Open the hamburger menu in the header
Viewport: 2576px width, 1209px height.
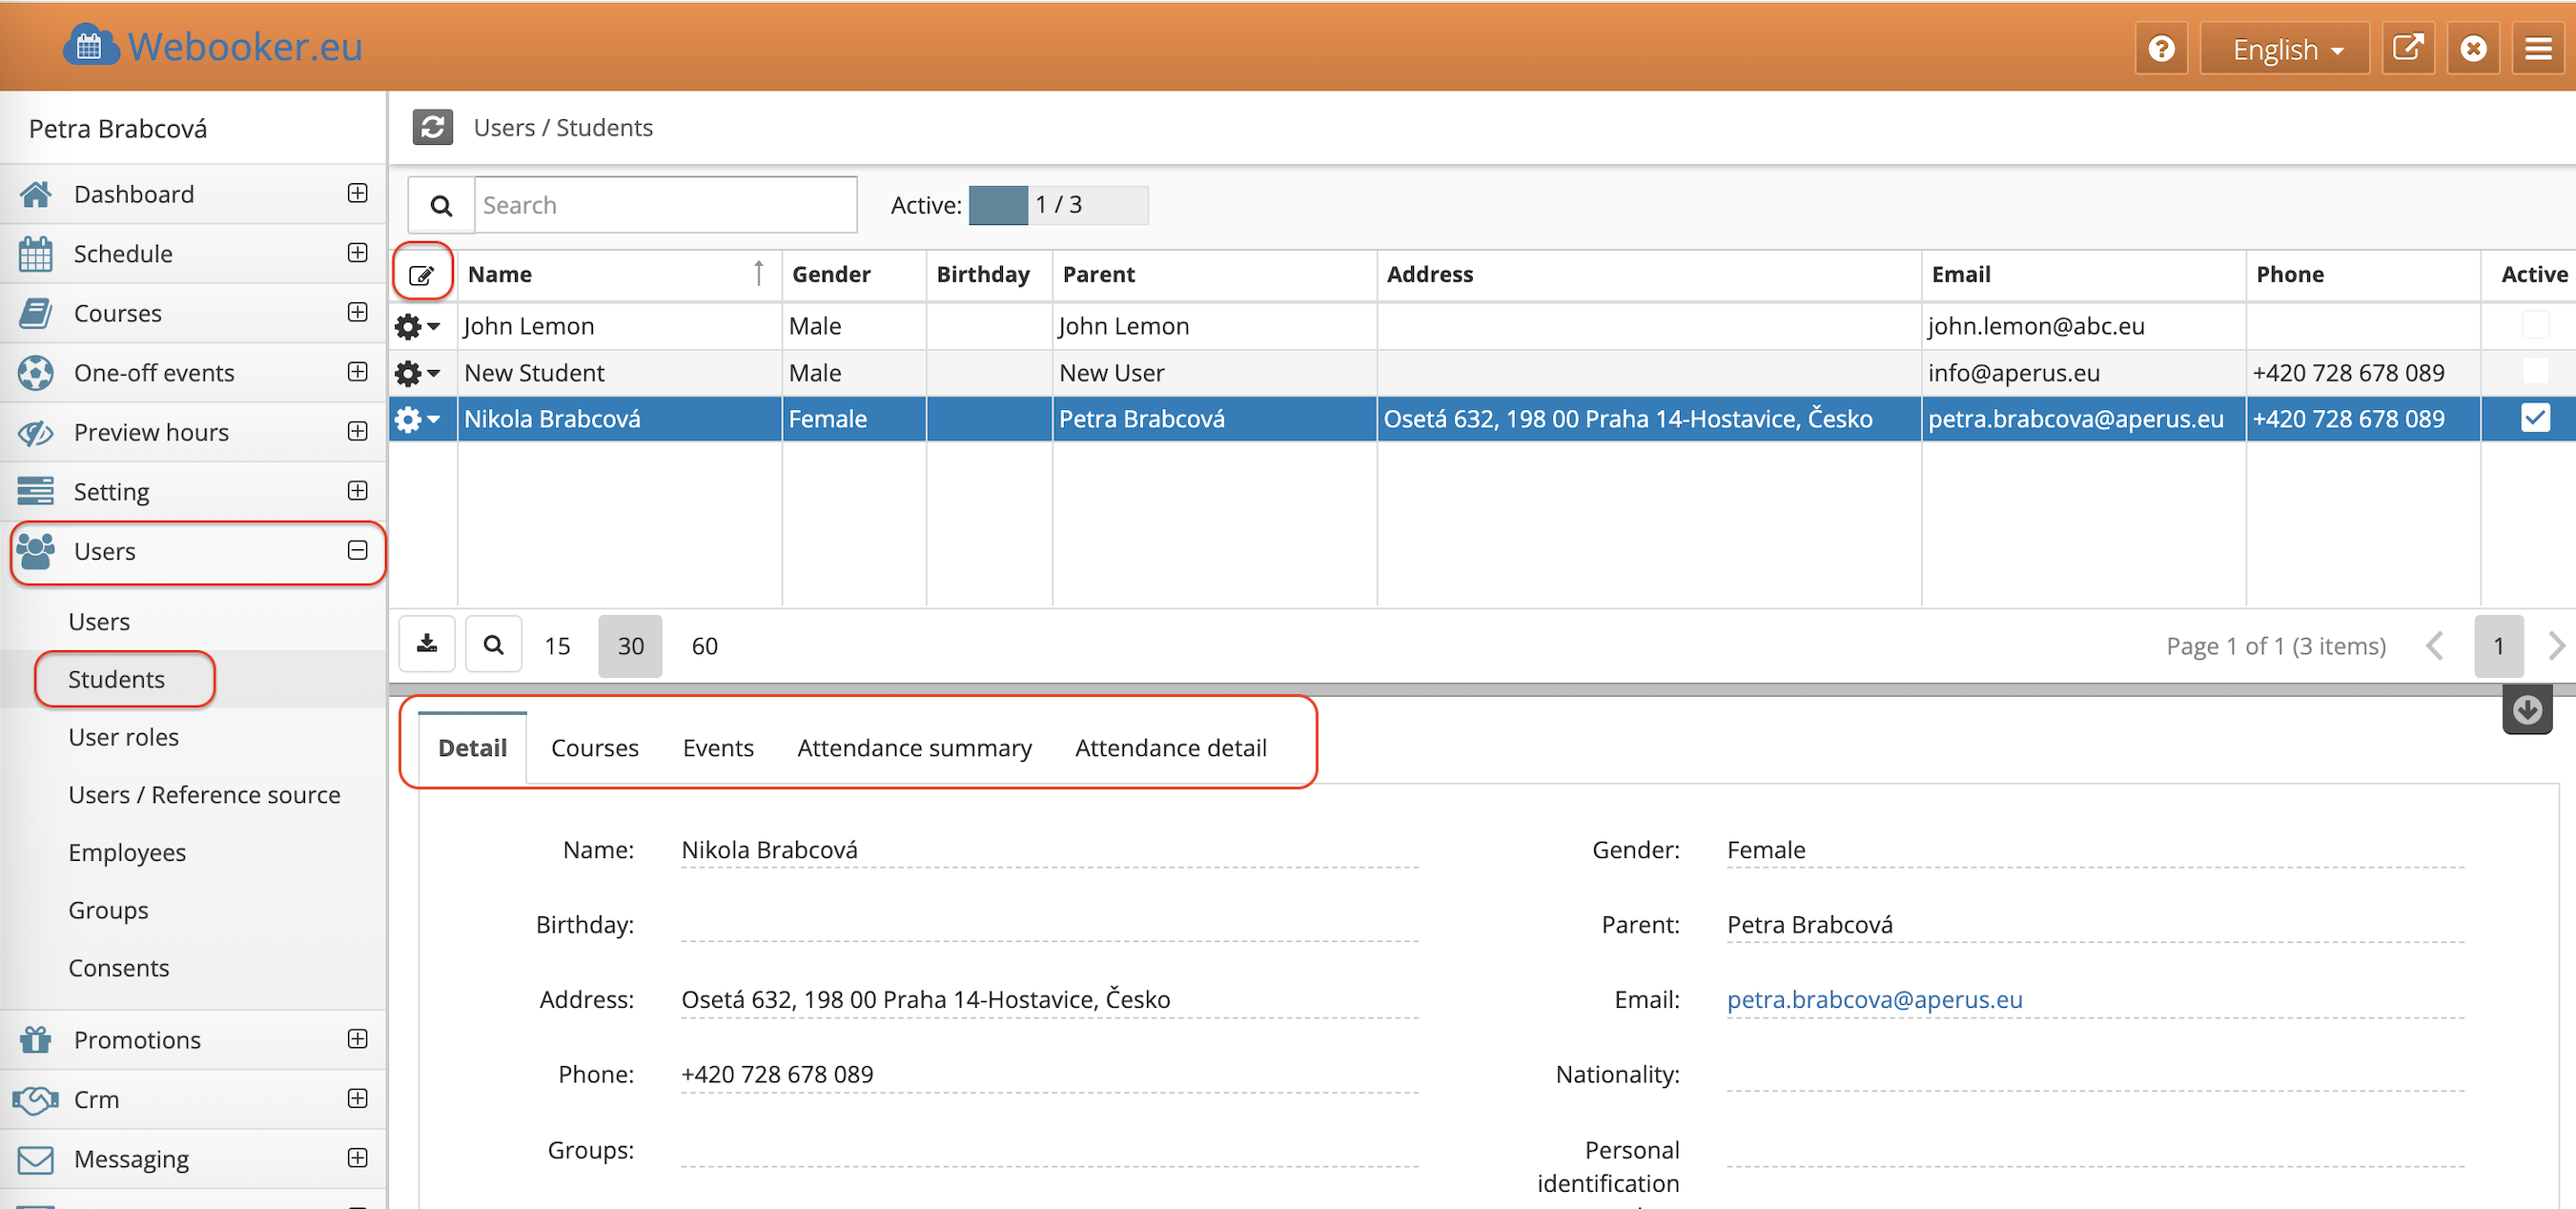[x=2537, y=48]
